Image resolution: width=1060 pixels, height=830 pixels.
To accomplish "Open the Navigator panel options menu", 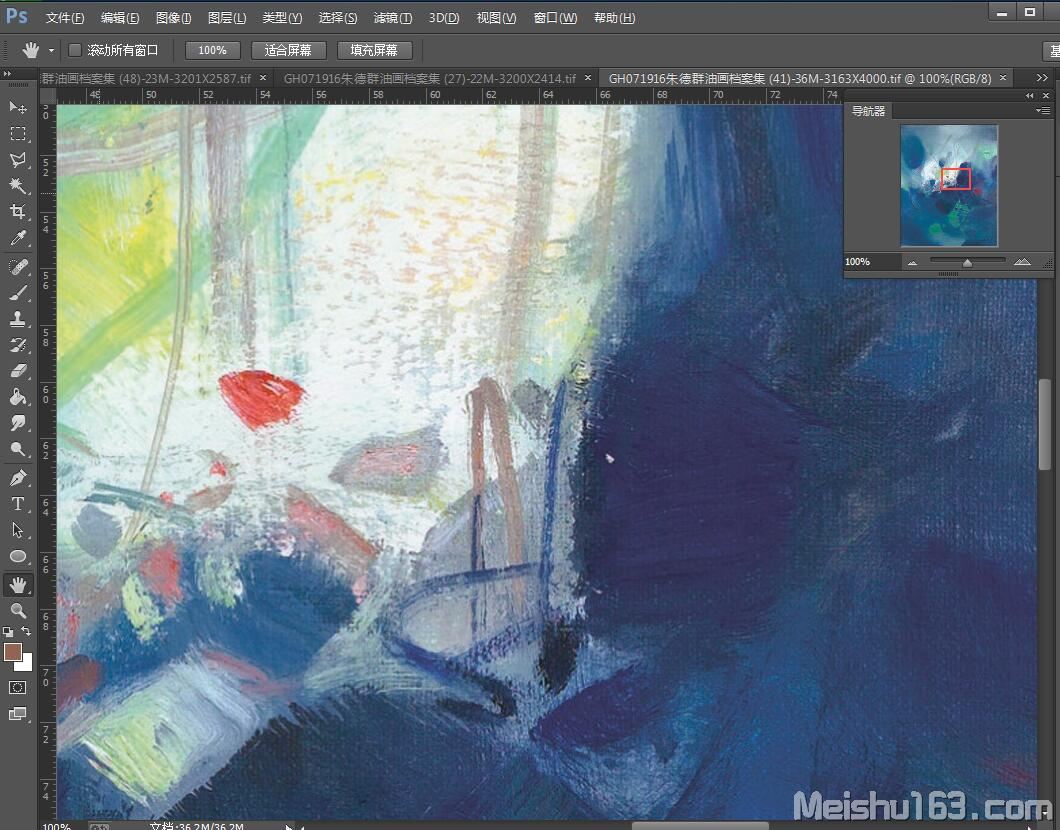I will click(1043, 110).
